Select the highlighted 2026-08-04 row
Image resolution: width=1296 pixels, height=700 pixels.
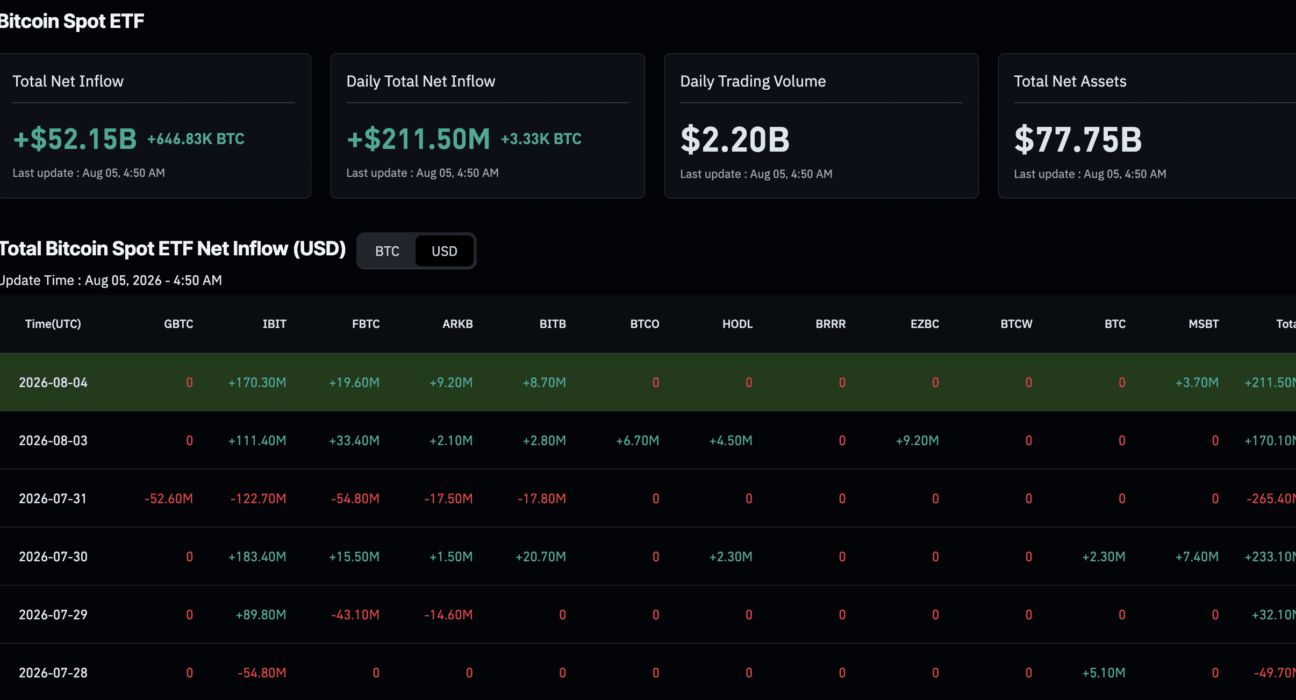tap(648, 382)
